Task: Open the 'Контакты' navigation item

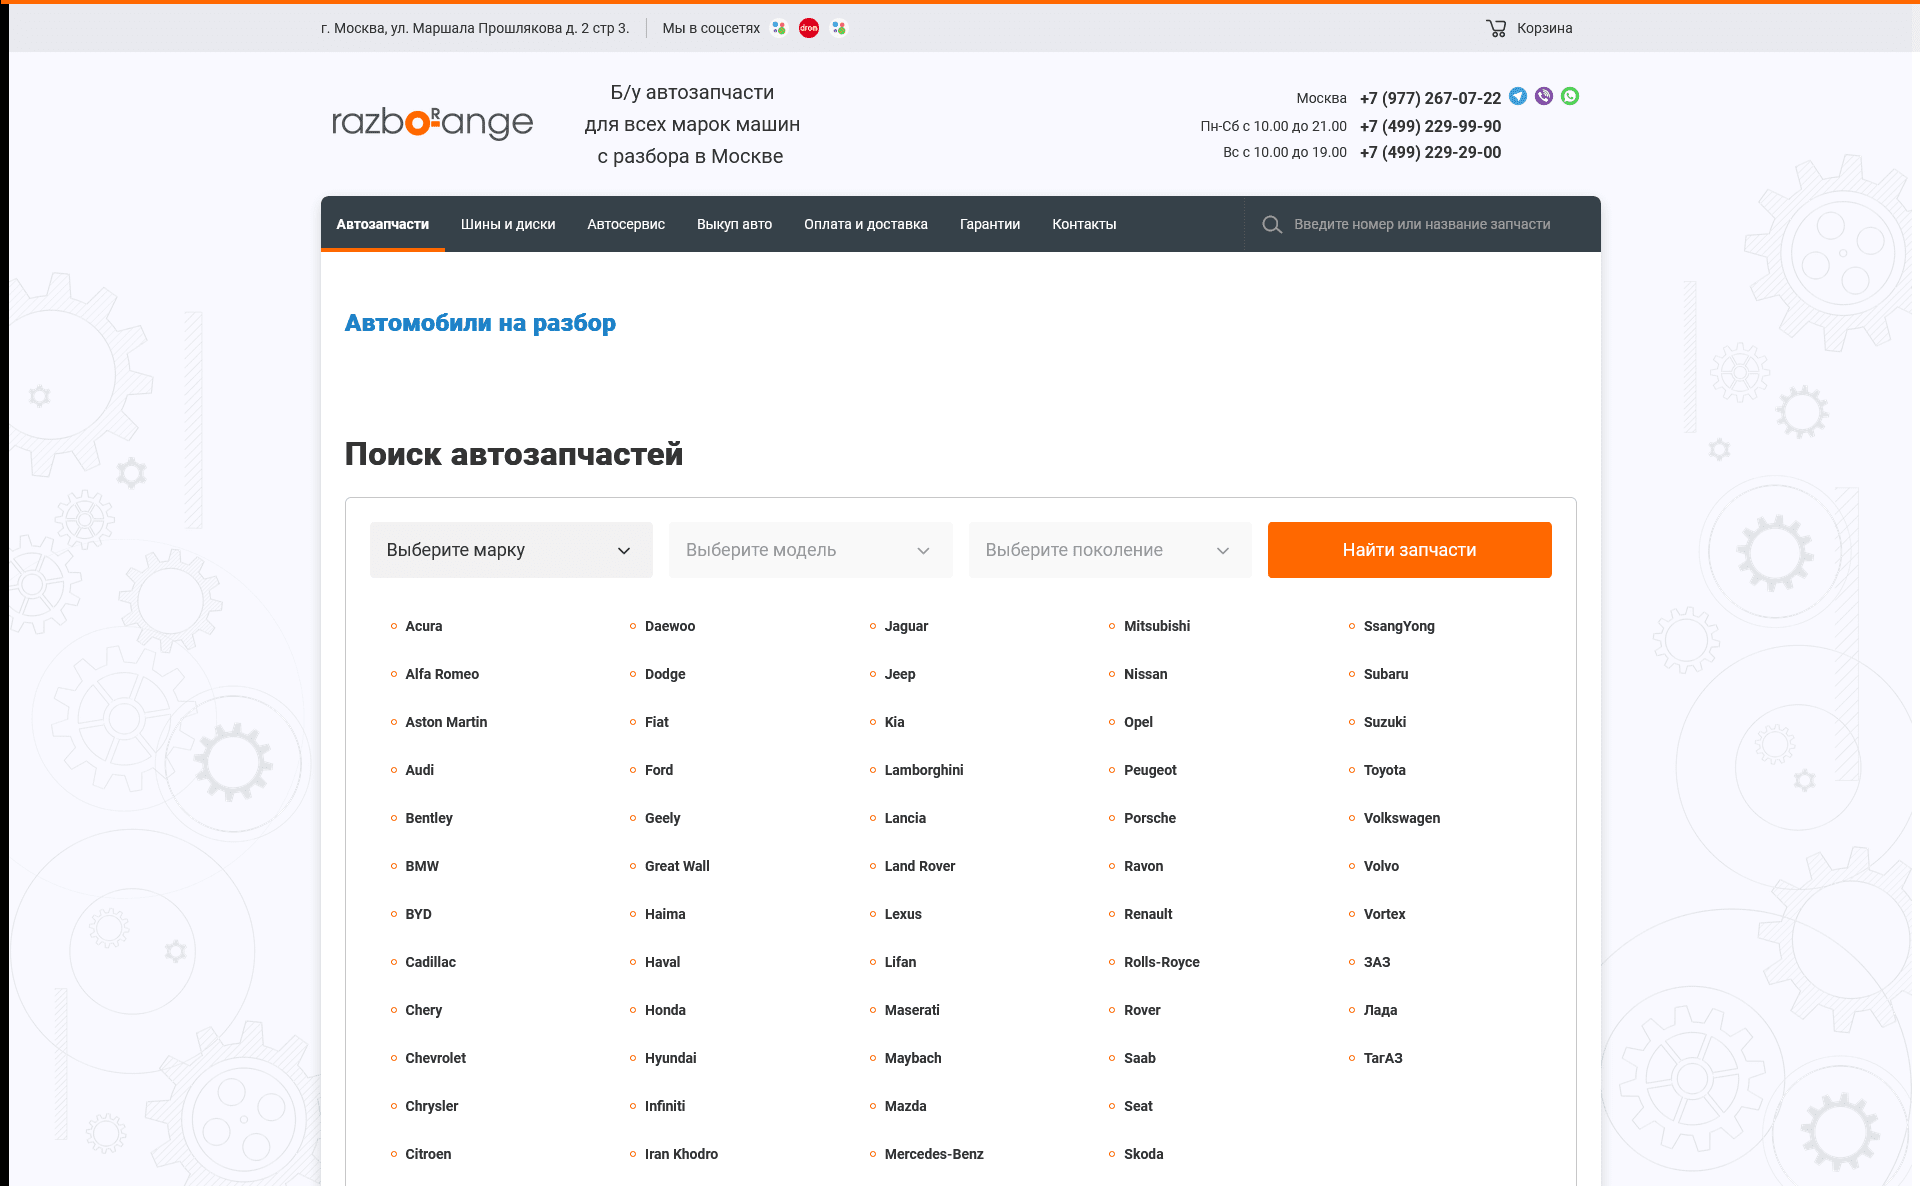Action: click(x=1083, y=224)
